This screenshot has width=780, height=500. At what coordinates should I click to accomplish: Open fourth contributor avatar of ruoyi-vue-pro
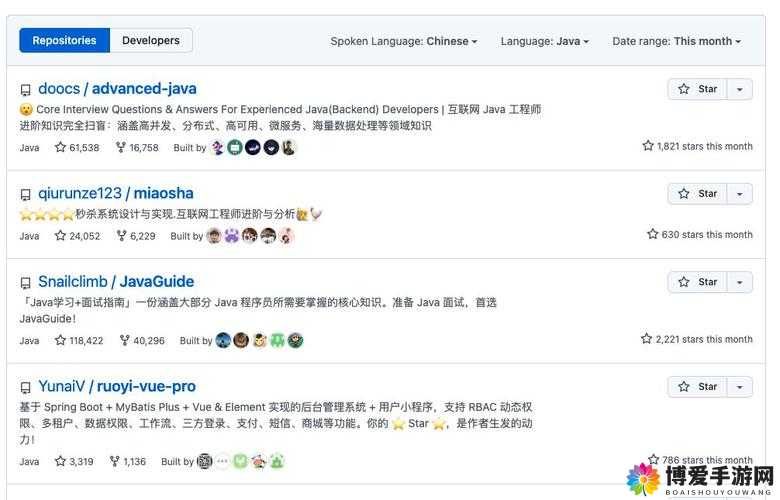tap(259, 461)
